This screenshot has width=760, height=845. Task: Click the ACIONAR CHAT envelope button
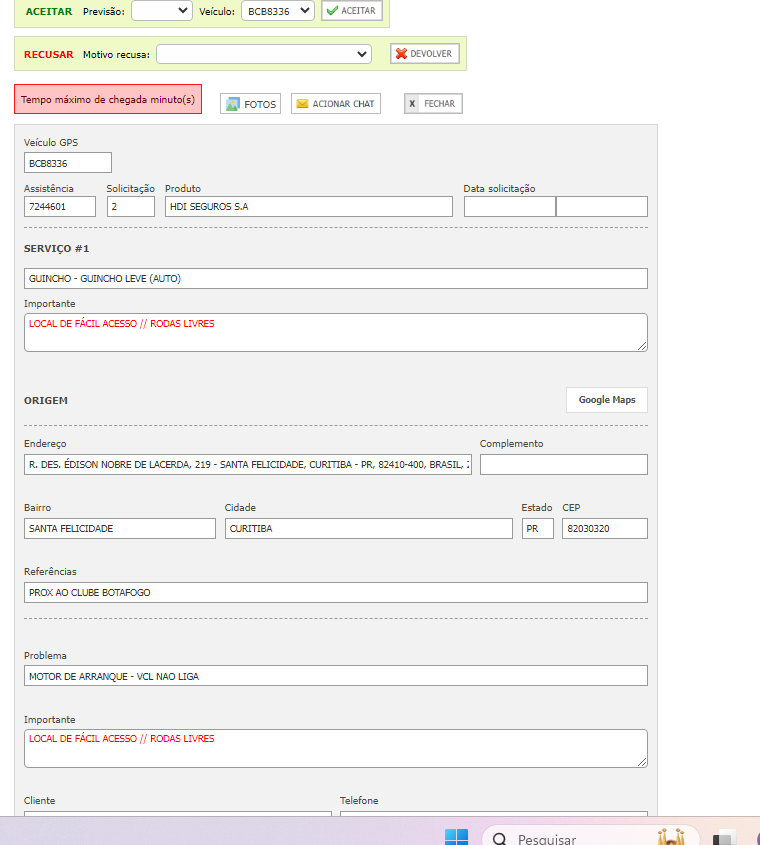coord(335,104)
